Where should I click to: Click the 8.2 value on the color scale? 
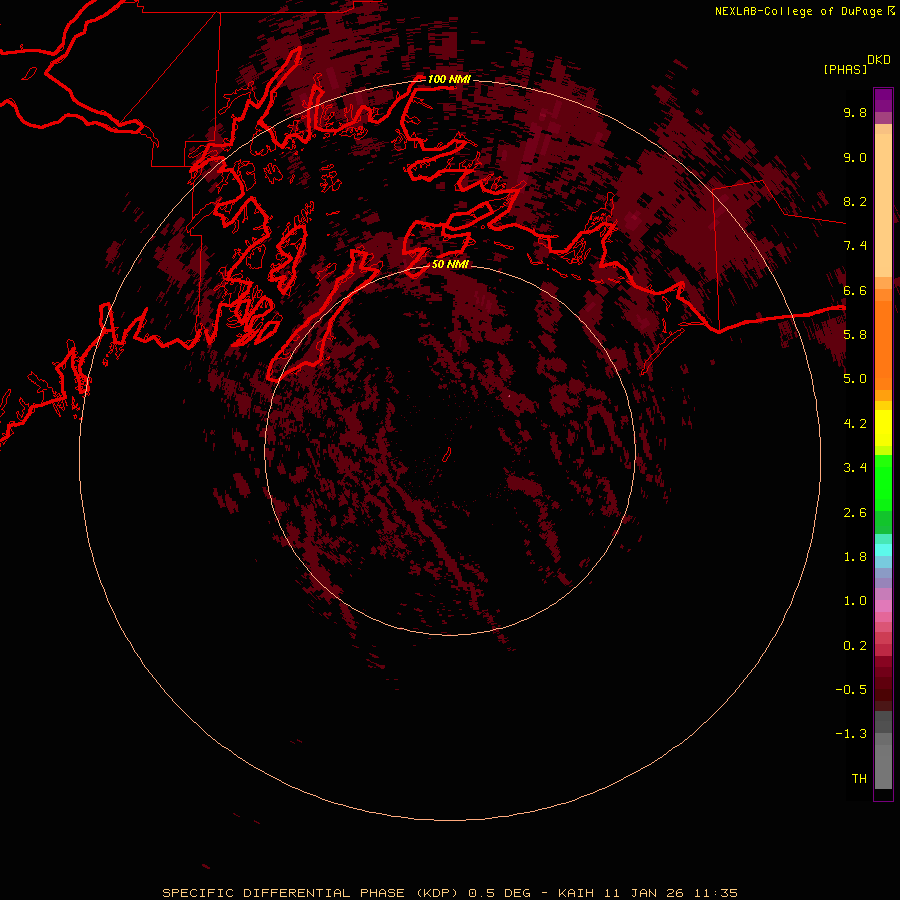(855, 201)
